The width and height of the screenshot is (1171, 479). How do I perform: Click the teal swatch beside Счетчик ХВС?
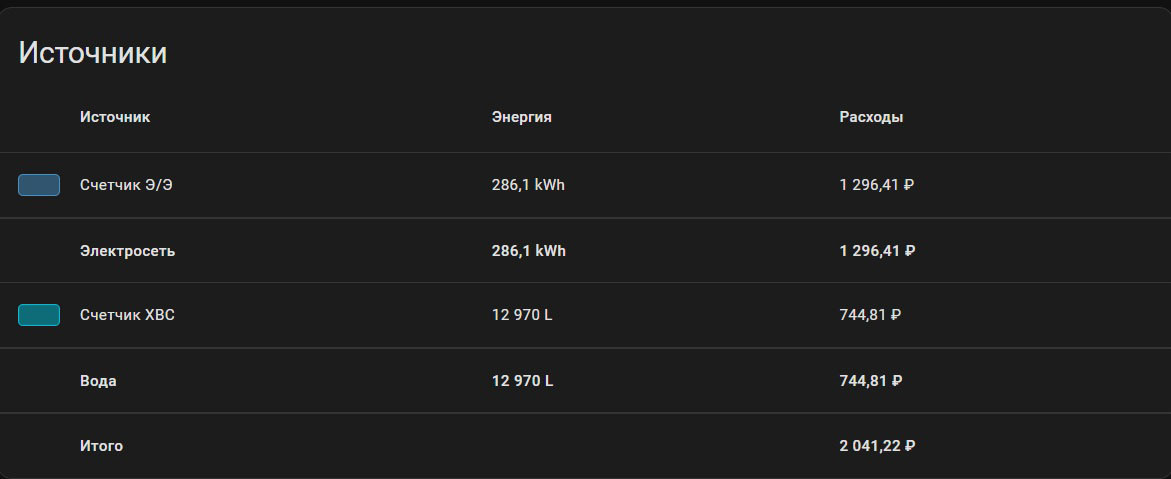[x=39, y=315]
